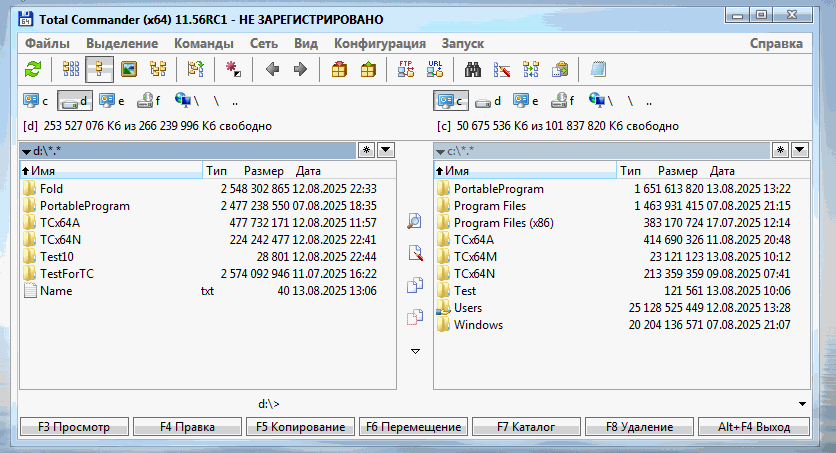Click the blue copy icon in middle bar

pyautogui.click(x=415, y=285)
